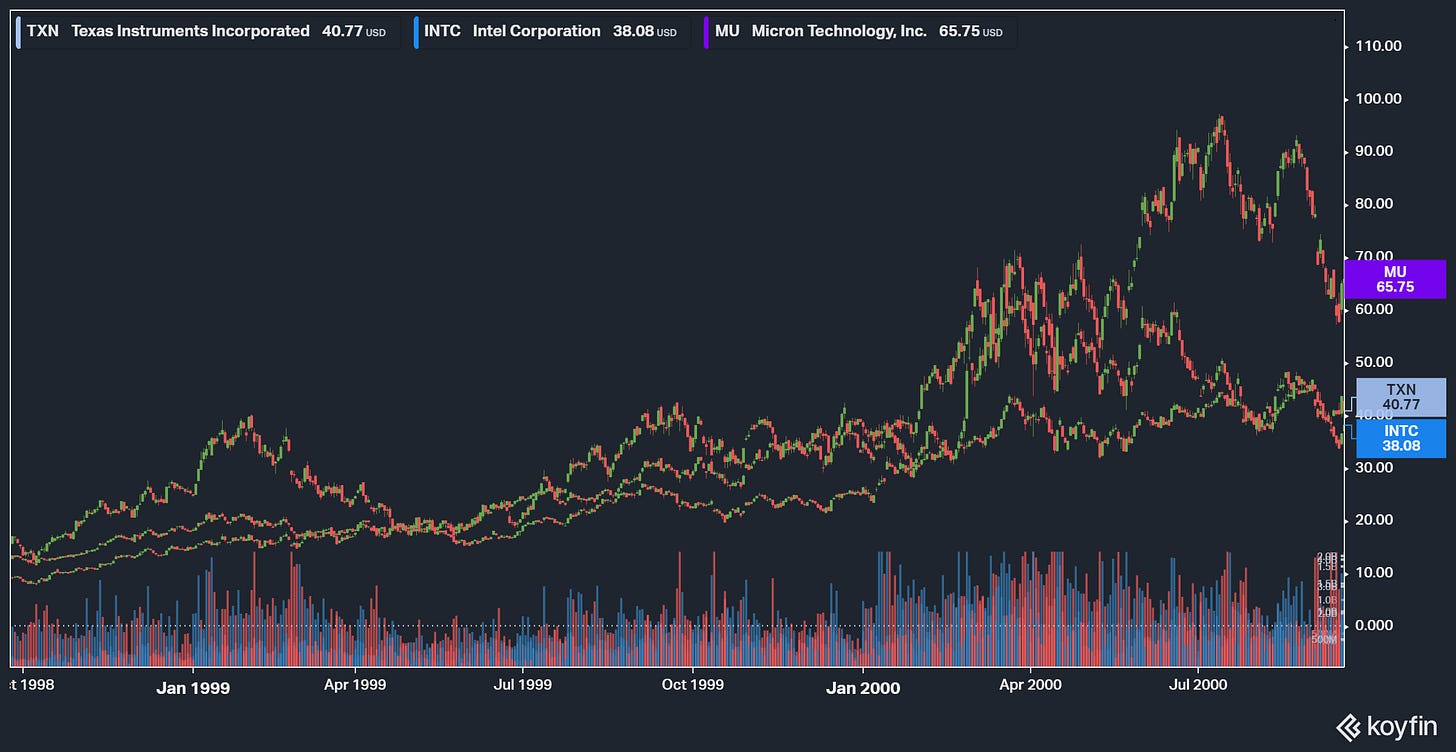The width and height of the screenshot is (1456, 752).
Task: Select the purple MU 65.75 price flag
Action: (1395, 280)
